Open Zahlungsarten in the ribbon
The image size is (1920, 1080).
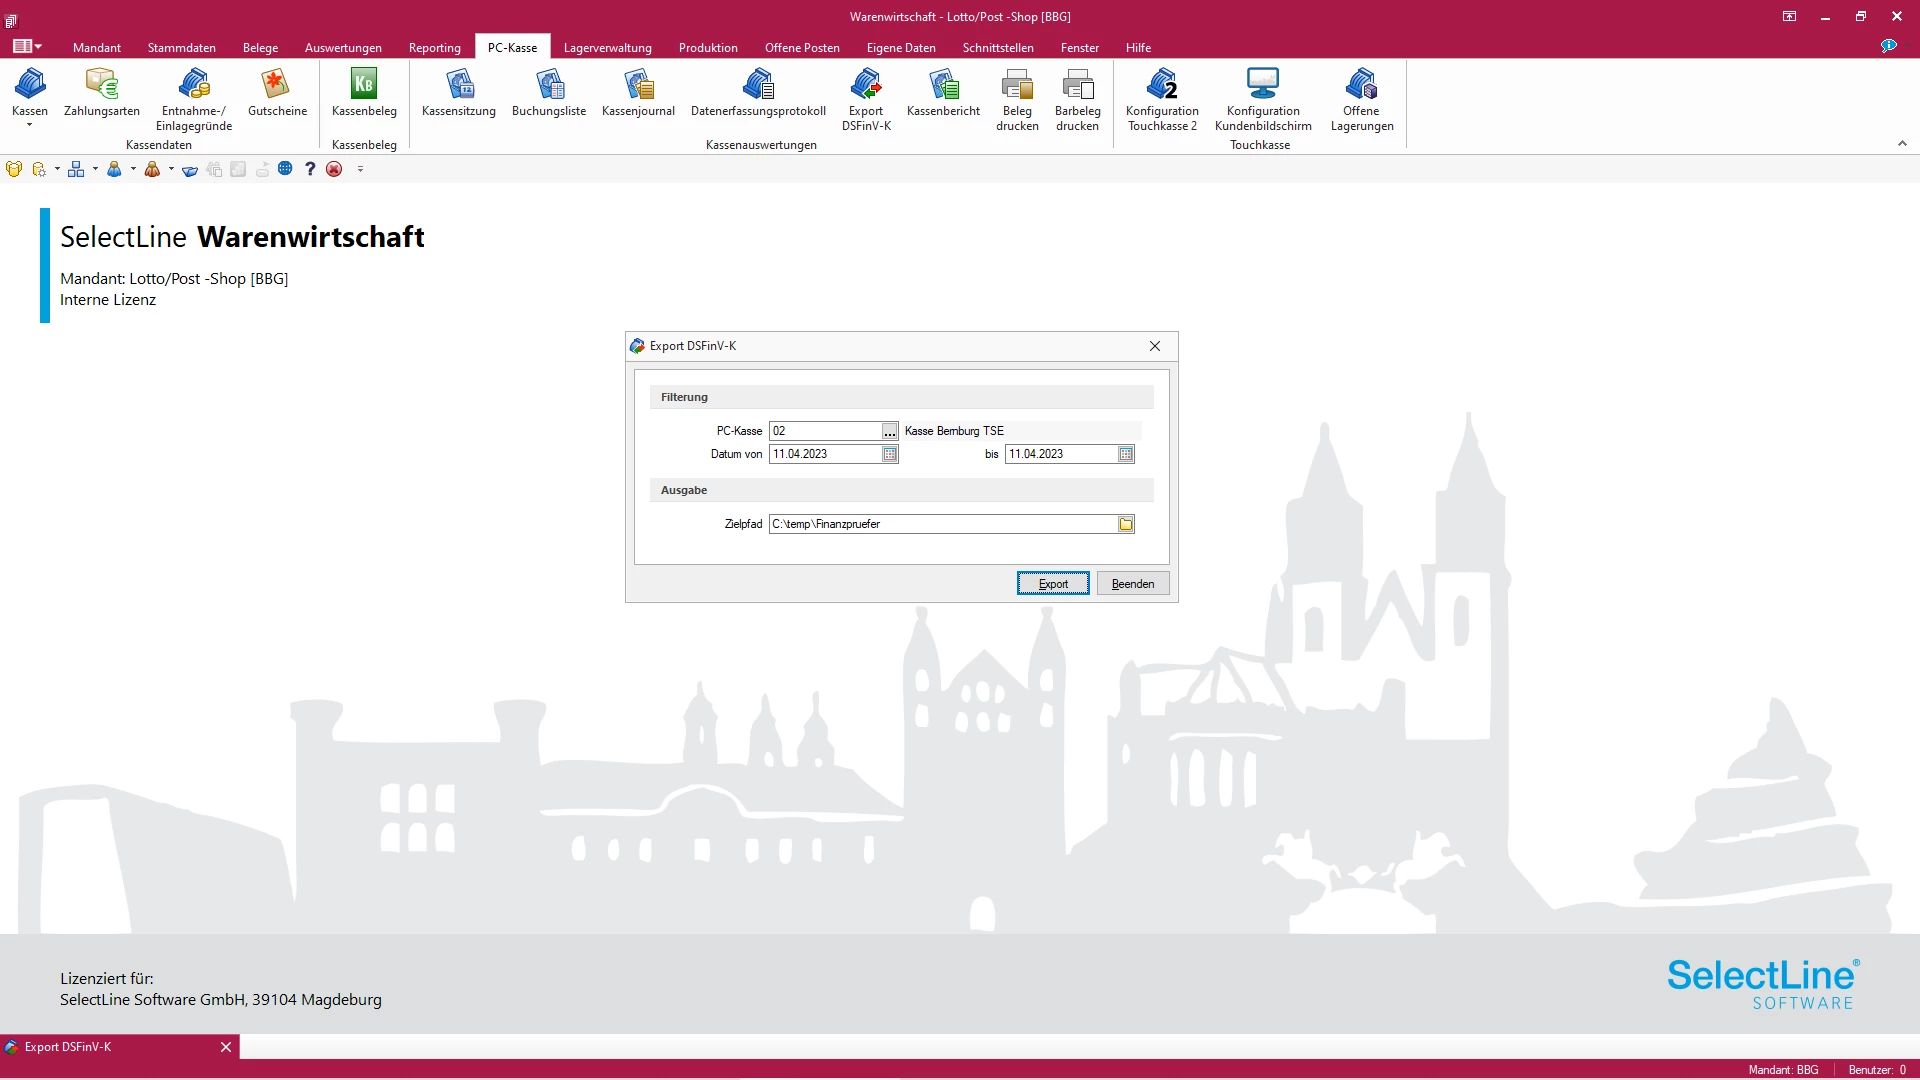point(102,92)
